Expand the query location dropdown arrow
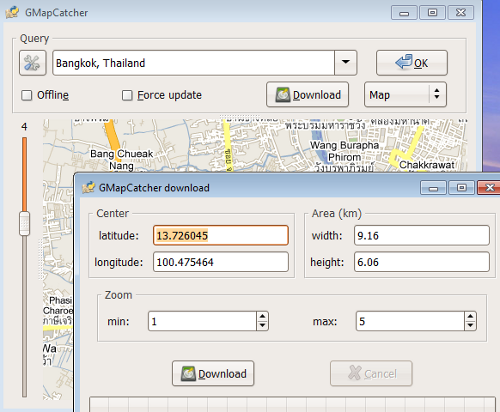Viewport: 500px width, 412px height. click(x=346, y=63)
